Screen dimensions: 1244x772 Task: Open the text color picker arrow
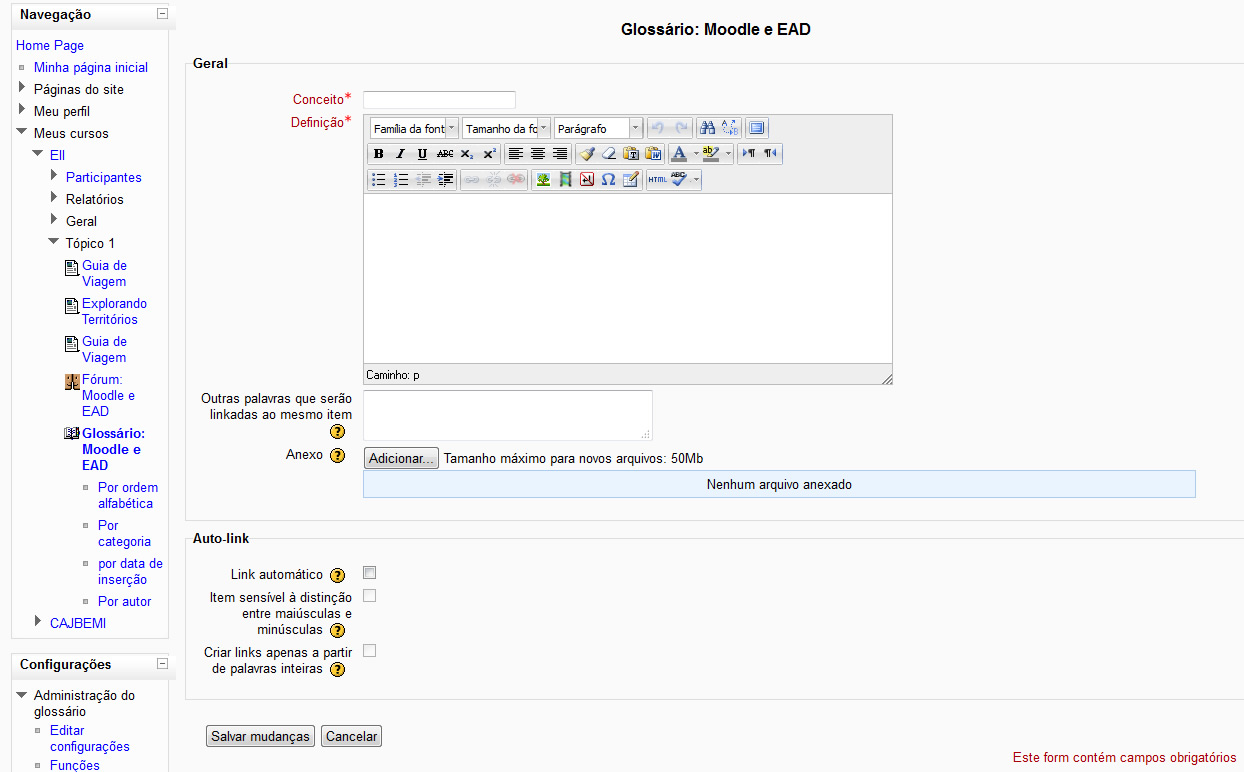(x=695, y=154)
